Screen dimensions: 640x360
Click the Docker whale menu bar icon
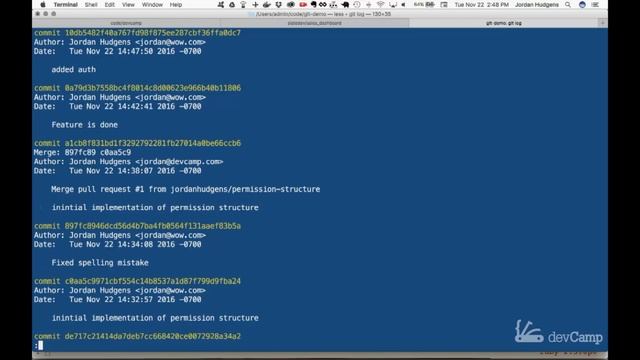tap(267, 4)
